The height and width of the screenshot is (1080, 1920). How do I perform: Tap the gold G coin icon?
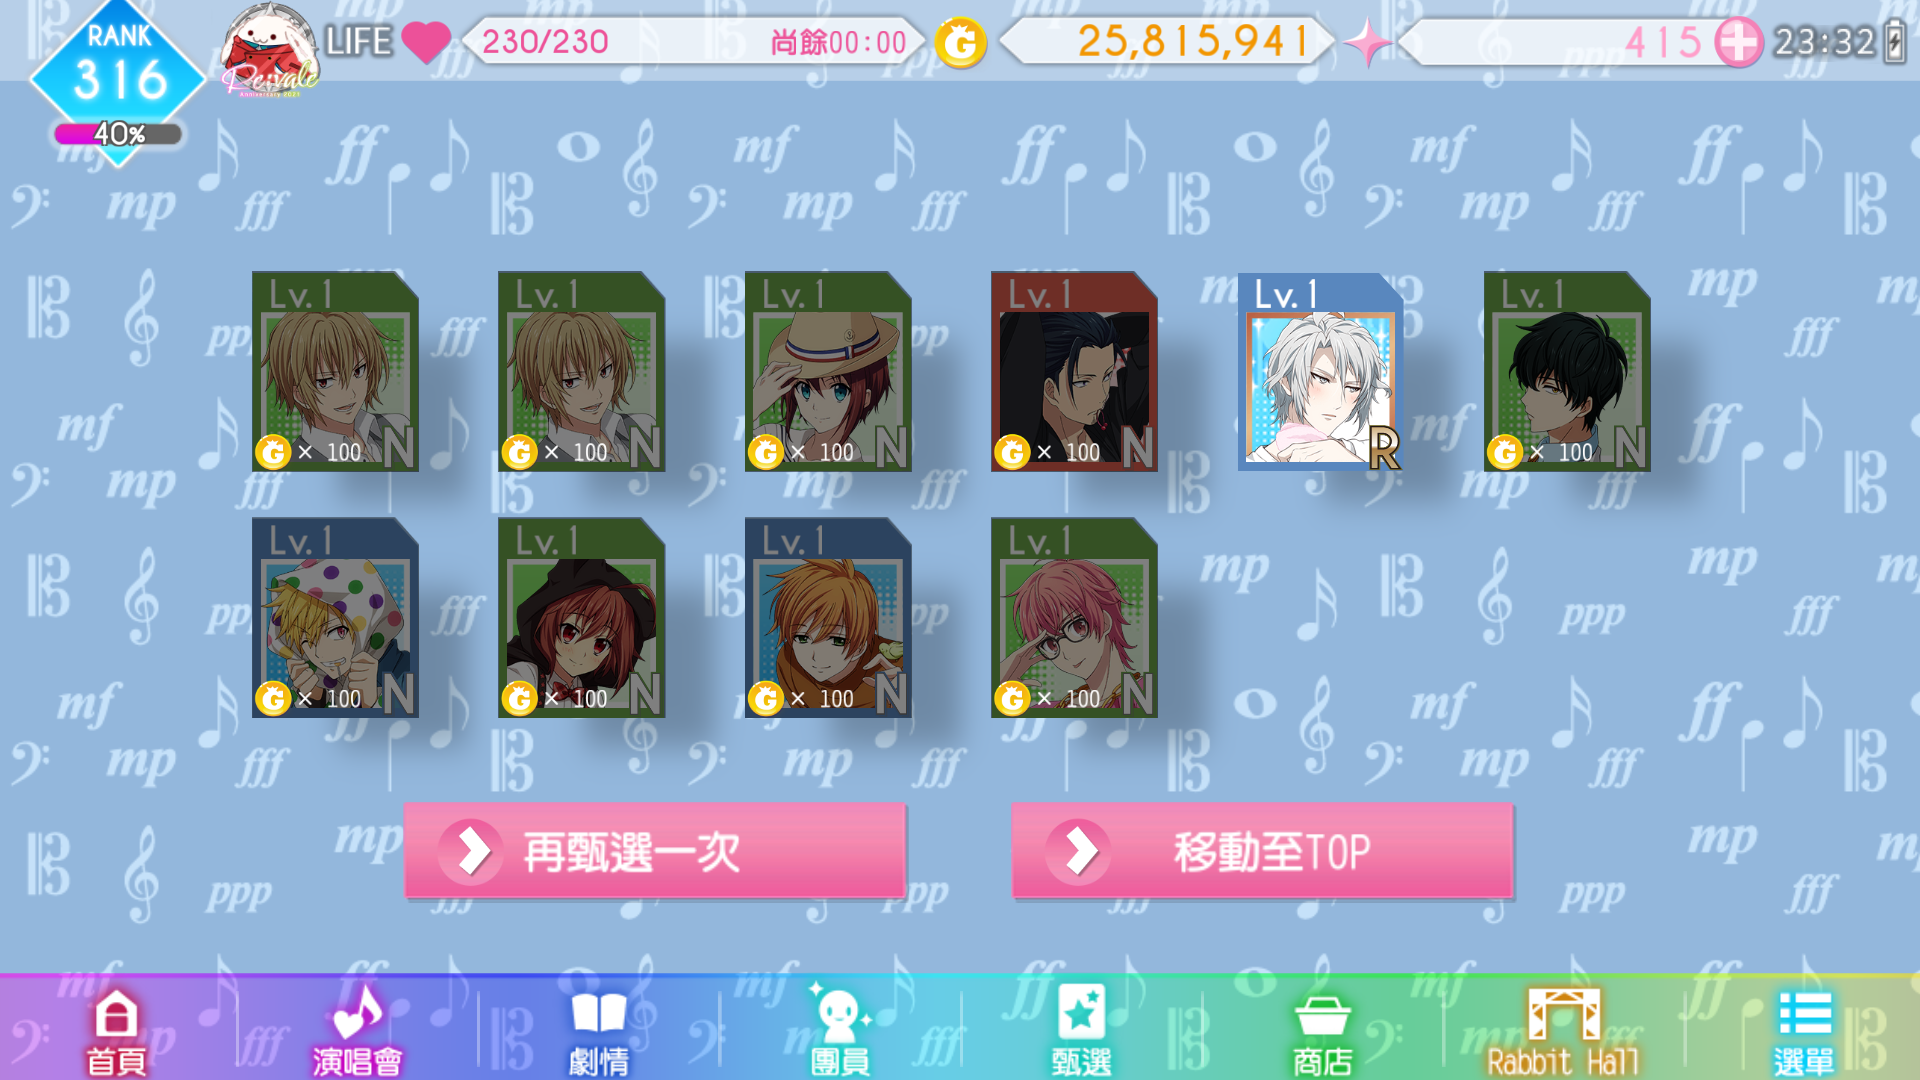(x=960, y=43)
